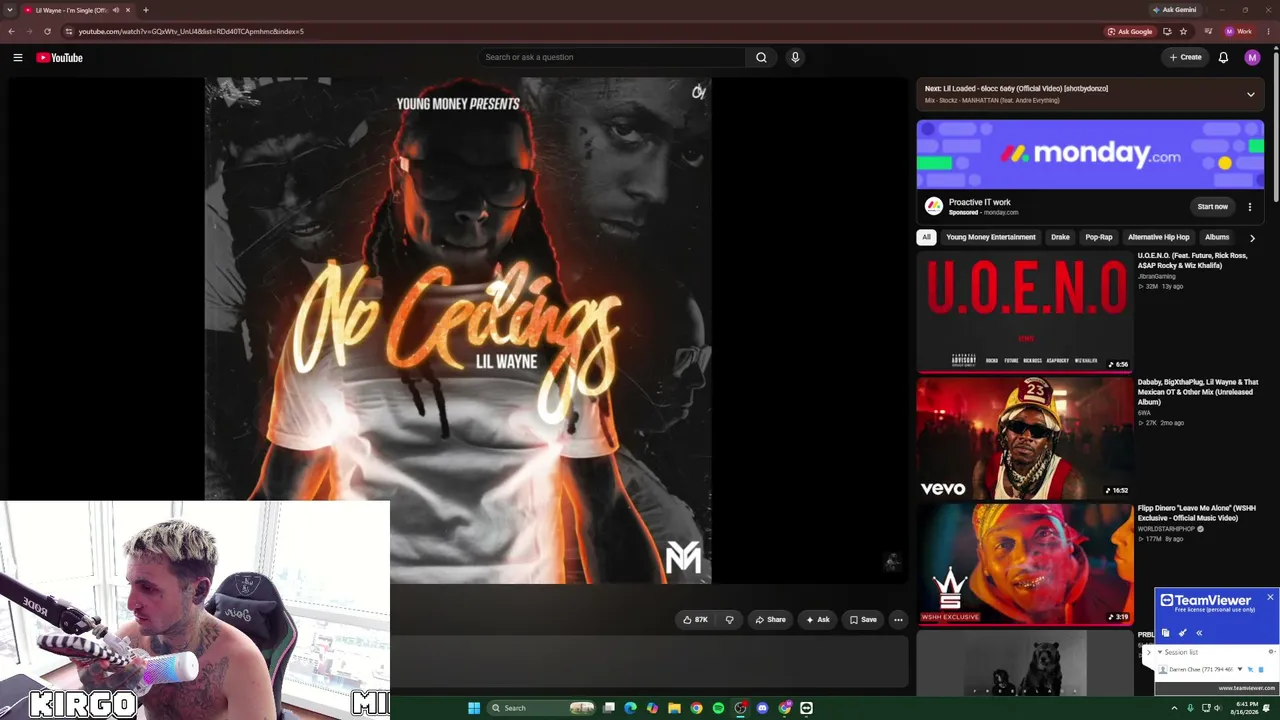Close the TeamViewer panel
The width and height of the screenshot is (1280, 720).
click(x=1270, y=597)
